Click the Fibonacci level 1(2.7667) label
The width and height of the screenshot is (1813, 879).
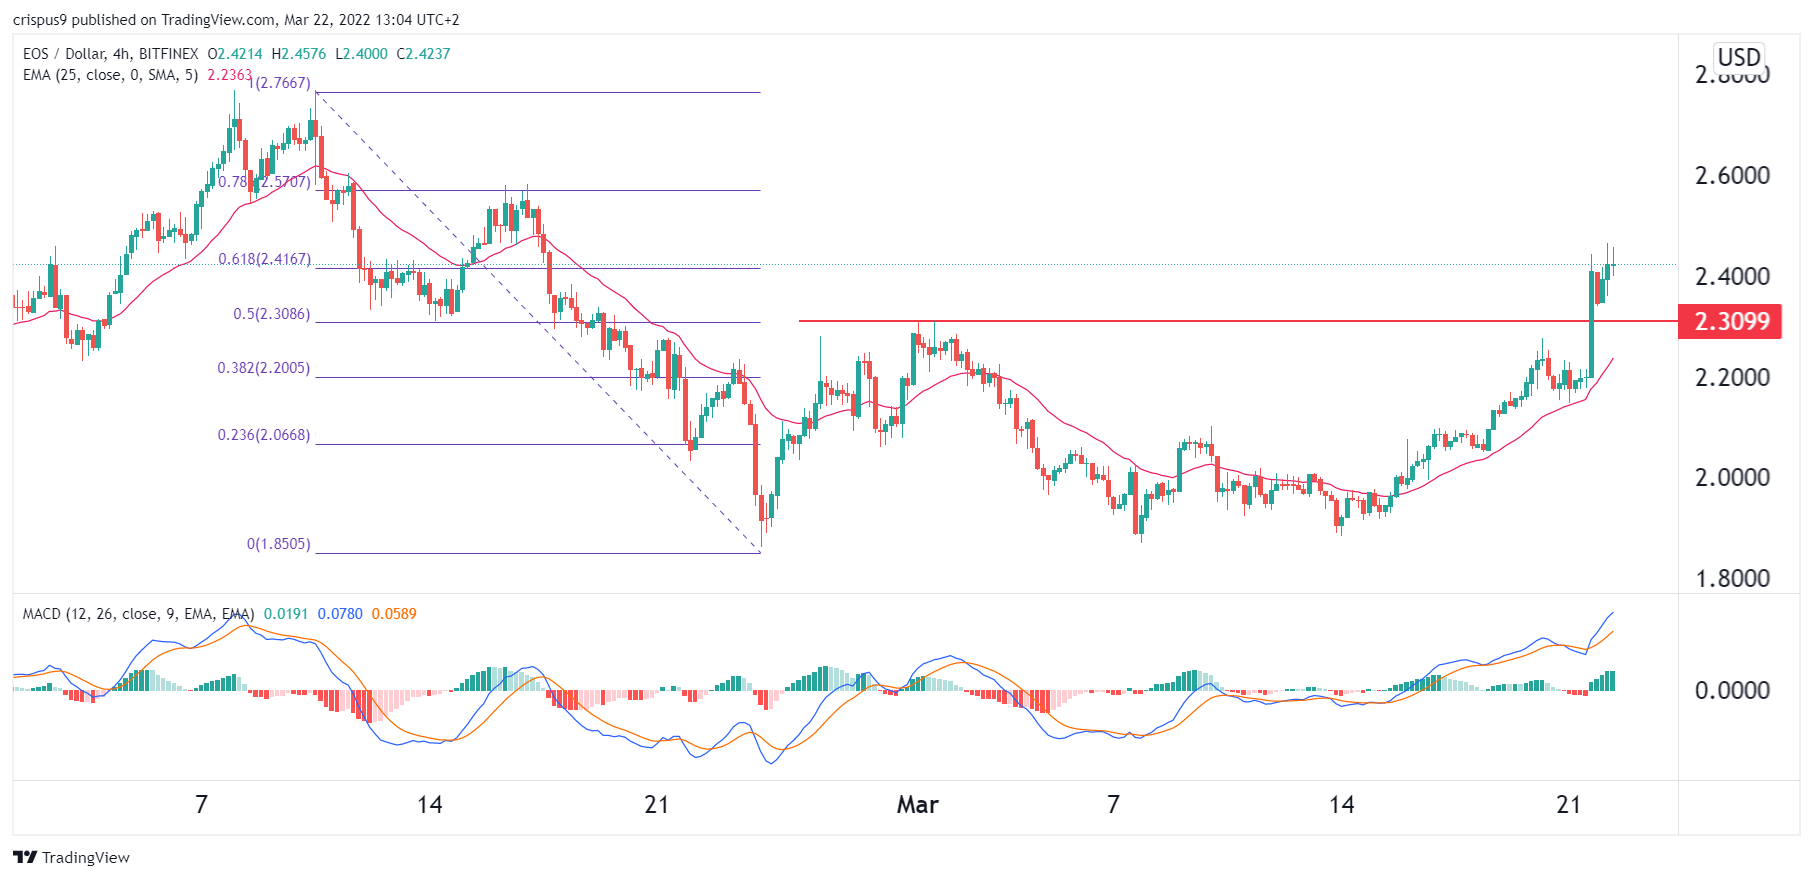click(x=279, y=83)
